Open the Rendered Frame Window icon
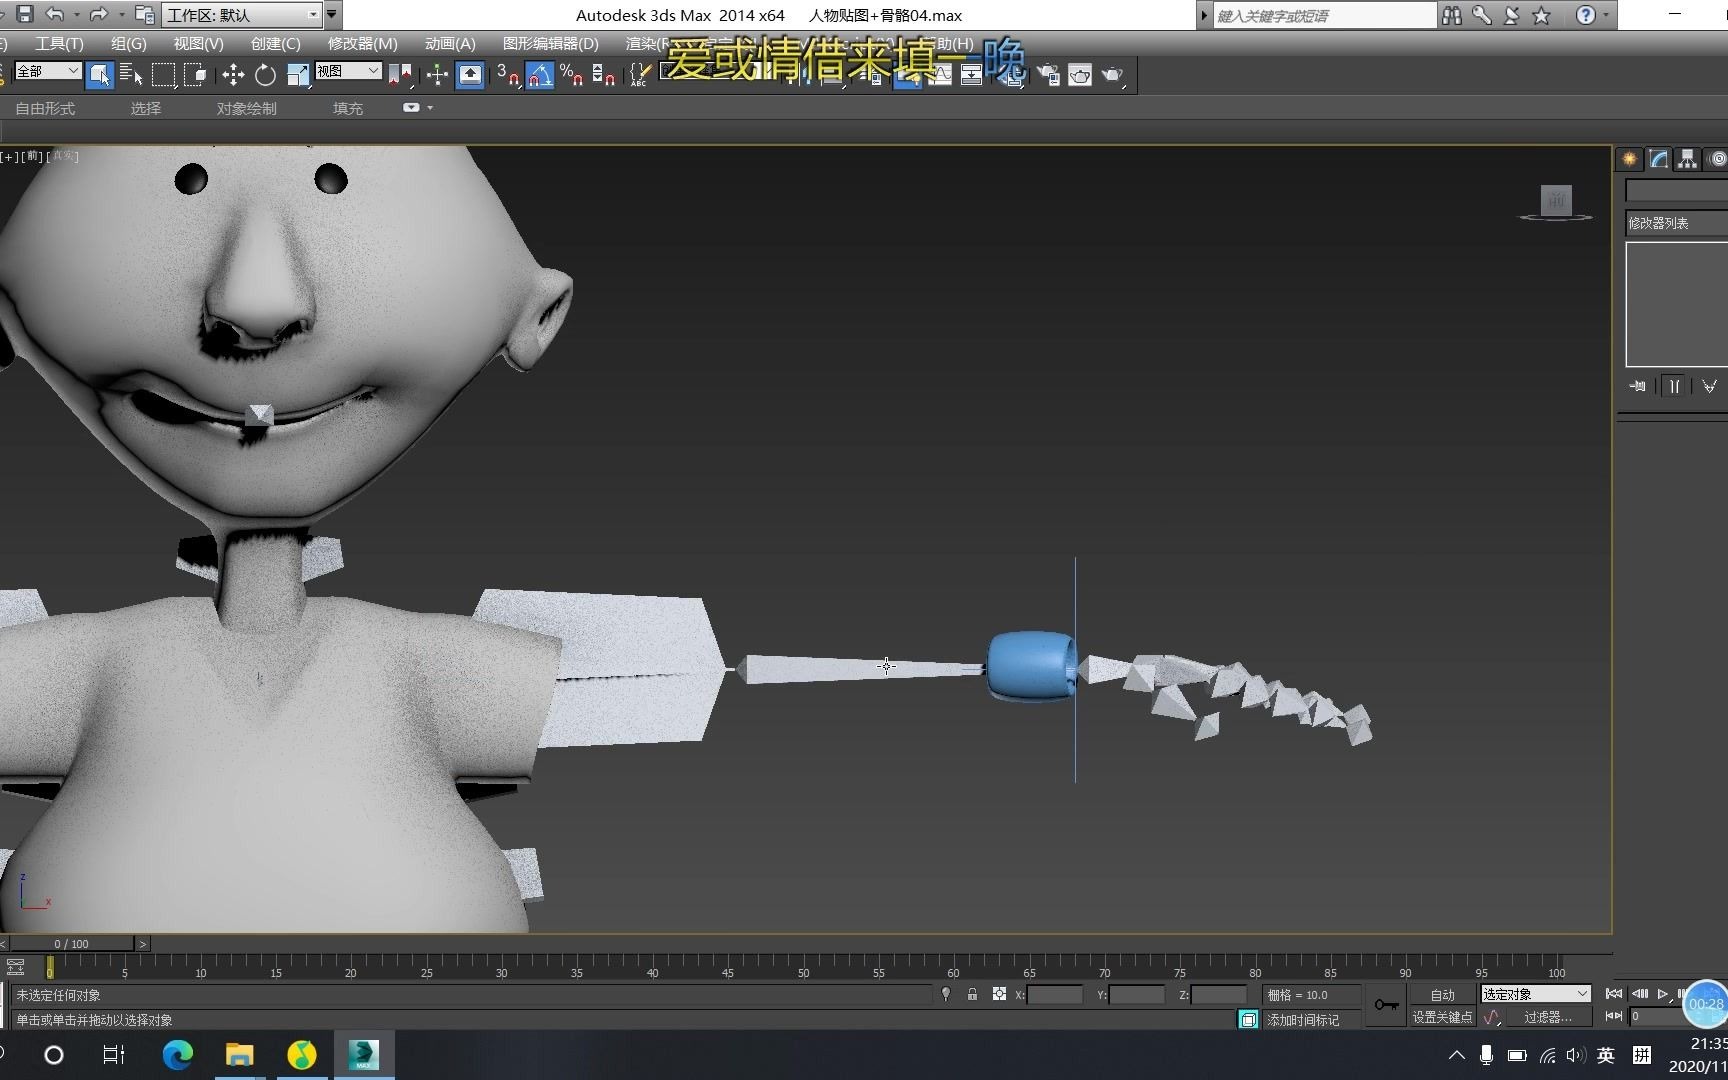The width and height of the screenshot is (1728, 1080). pos(1080,75)
